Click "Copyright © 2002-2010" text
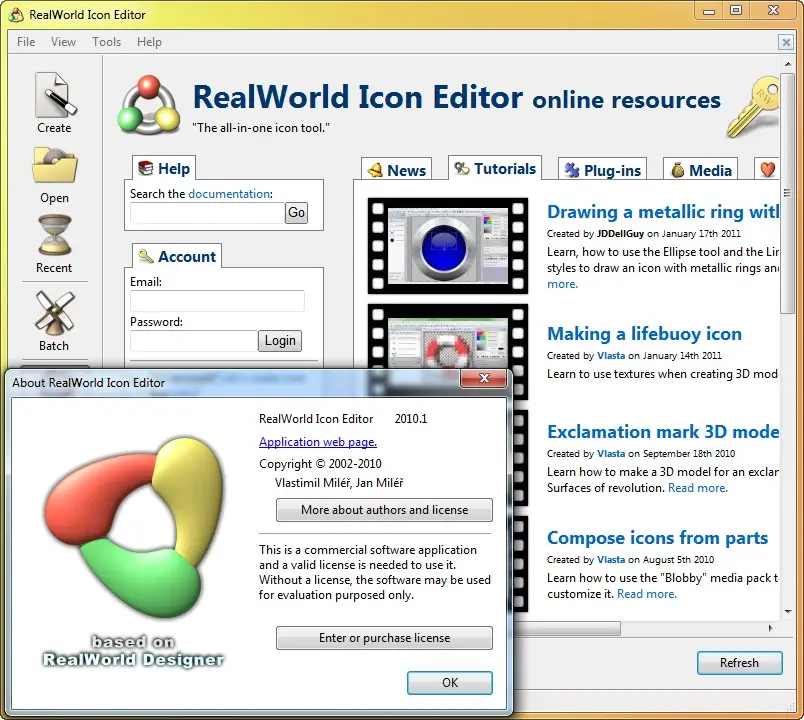The image size is (804, 720). (320, 464)
